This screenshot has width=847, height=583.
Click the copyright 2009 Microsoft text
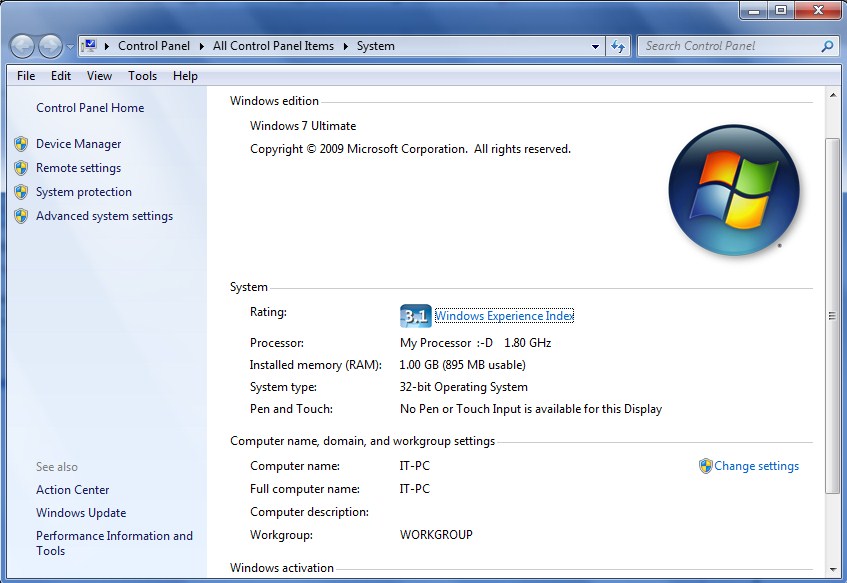click(x=410, y=149)
